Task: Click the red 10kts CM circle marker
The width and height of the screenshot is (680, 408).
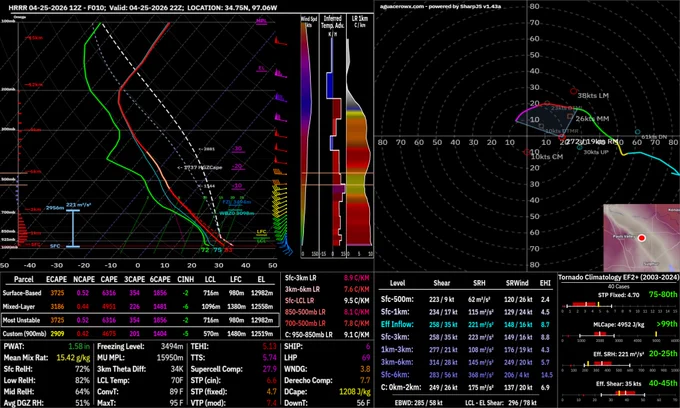Action: point(526,152)
